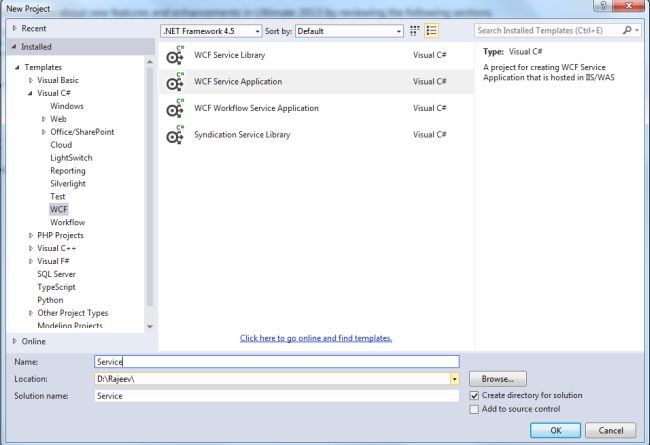This screenshot has height=445, width=650.
Task: Toggle Create directory for solution checkbox
Action: pos(474,396)
